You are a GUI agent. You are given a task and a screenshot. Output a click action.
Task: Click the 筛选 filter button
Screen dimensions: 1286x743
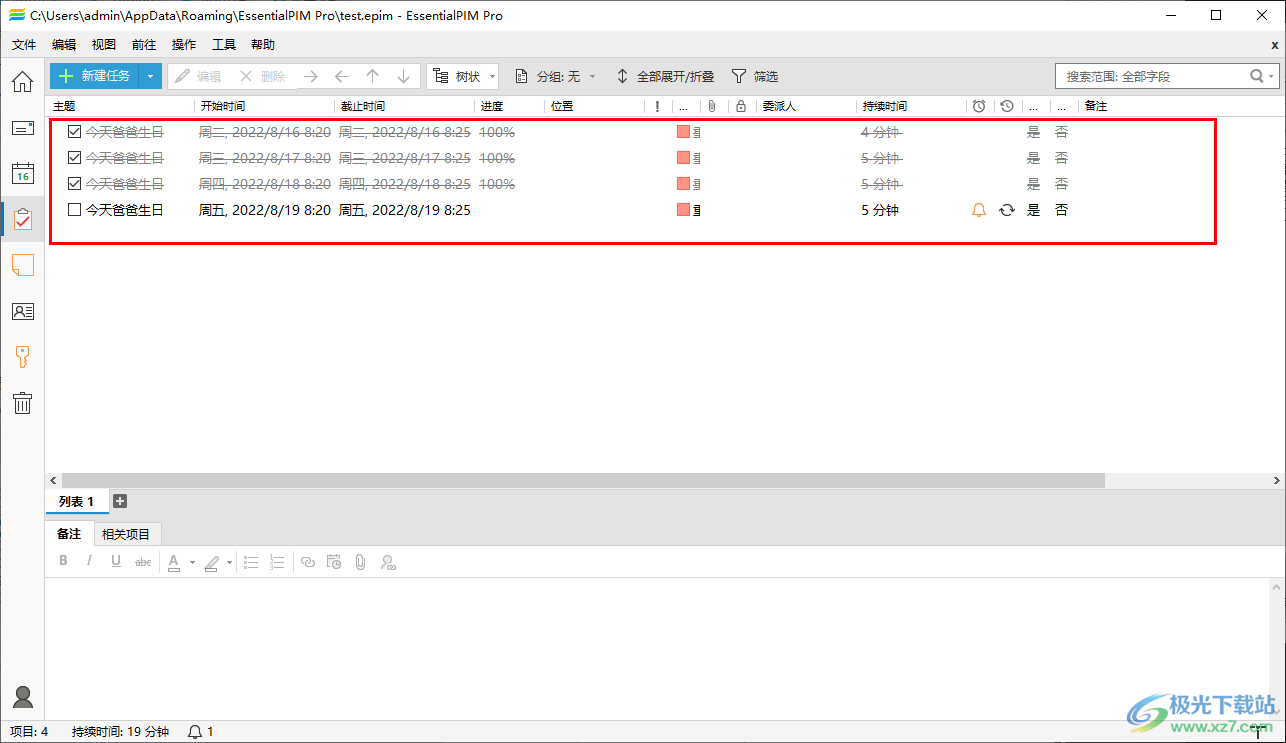(x=755, y=76)
